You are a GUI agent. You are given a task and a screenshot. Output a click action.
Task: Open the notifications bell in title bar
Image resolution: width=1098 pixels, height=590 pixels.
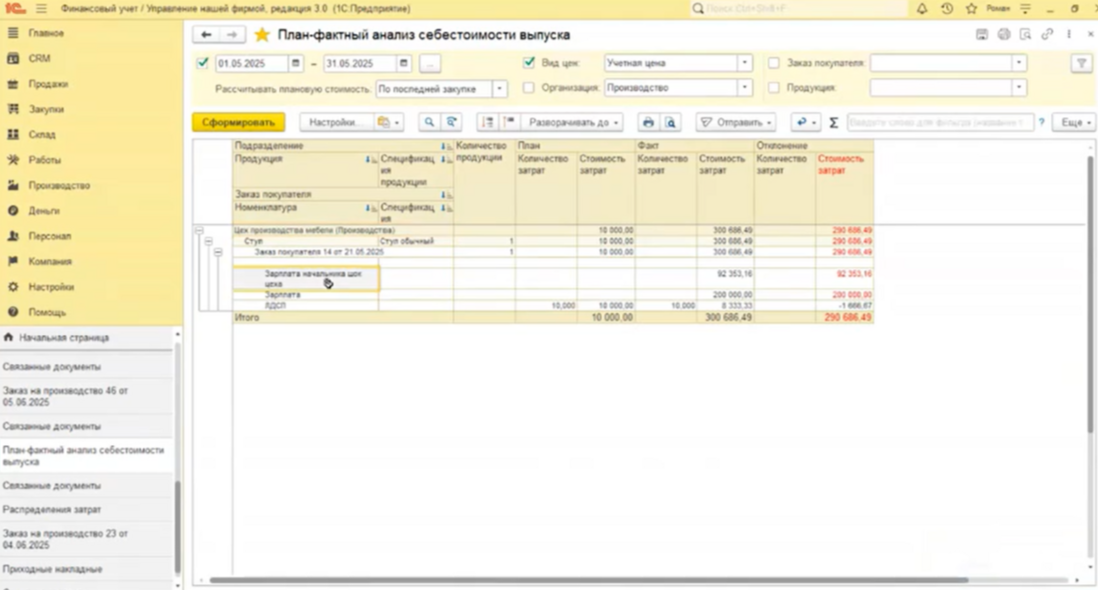(x=922, y=9)
